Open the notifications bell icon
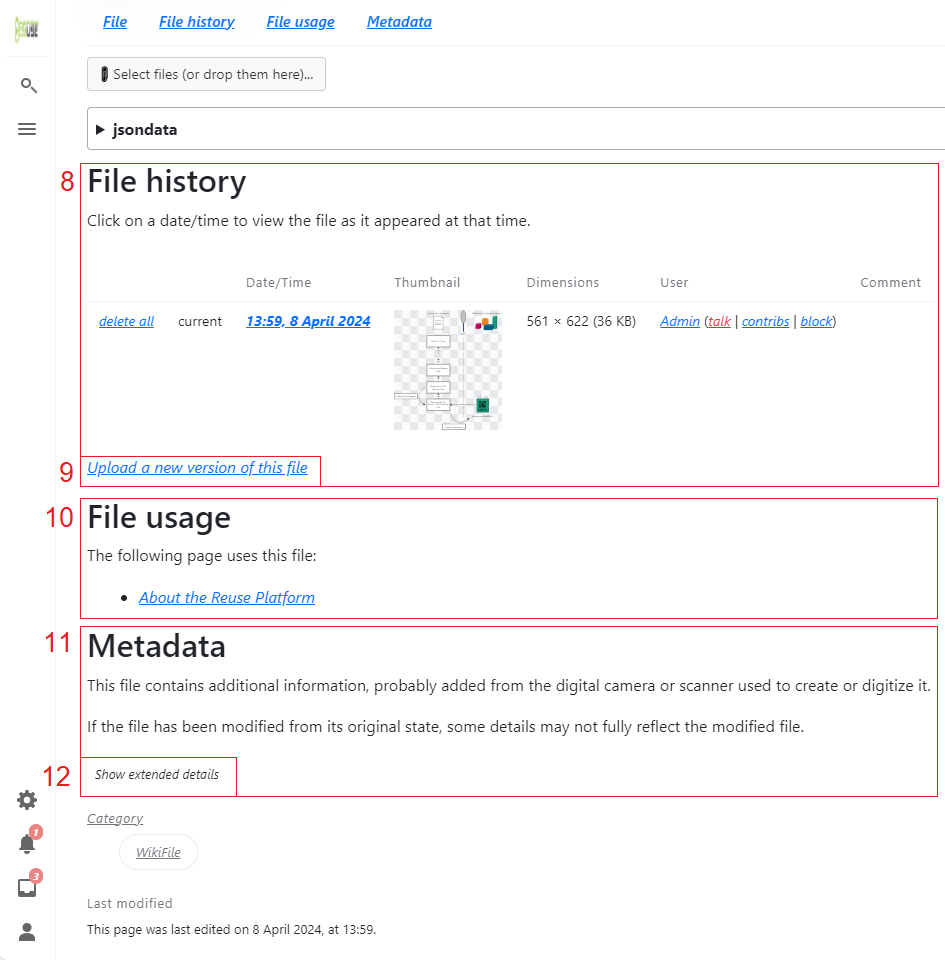945x960 pixels. (27, 843)
